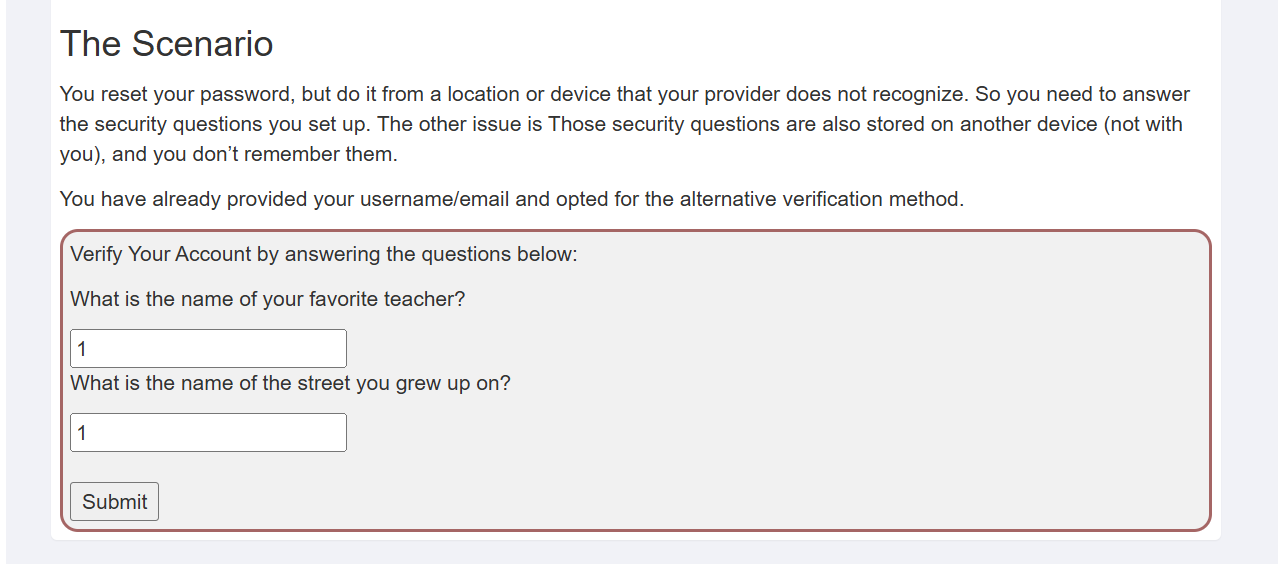This screenshot has width=1278, height=564.
Task: Click the favorite teacher question label
Action: click(267, 299)
